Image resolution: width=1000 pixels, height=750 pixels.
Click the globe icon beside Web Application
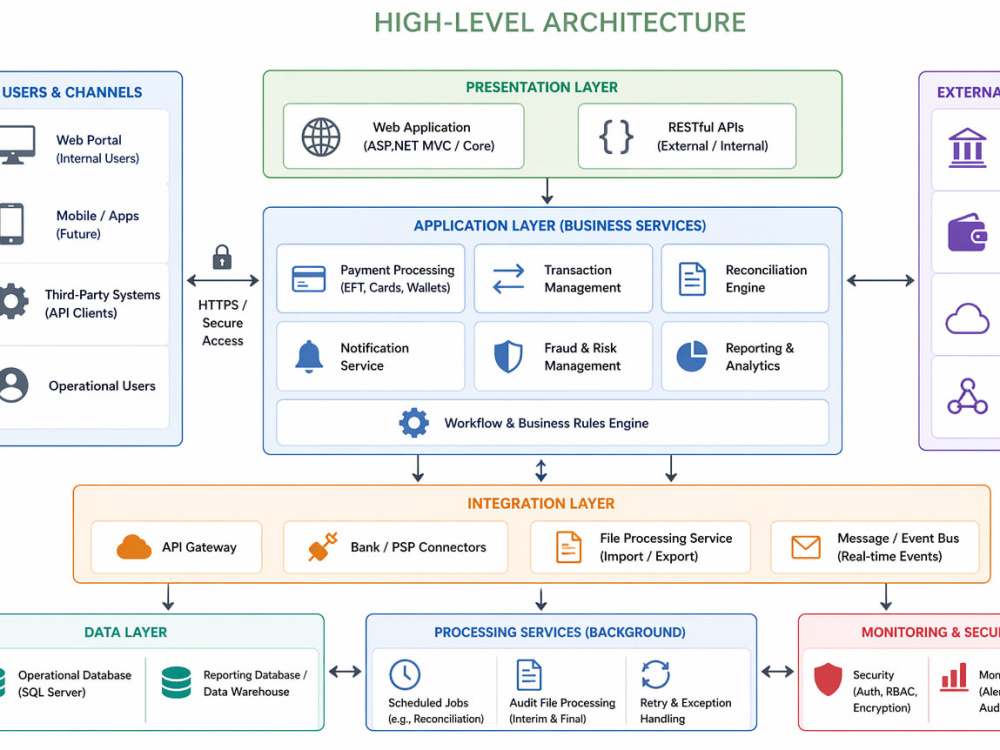[x=321, y=137]
